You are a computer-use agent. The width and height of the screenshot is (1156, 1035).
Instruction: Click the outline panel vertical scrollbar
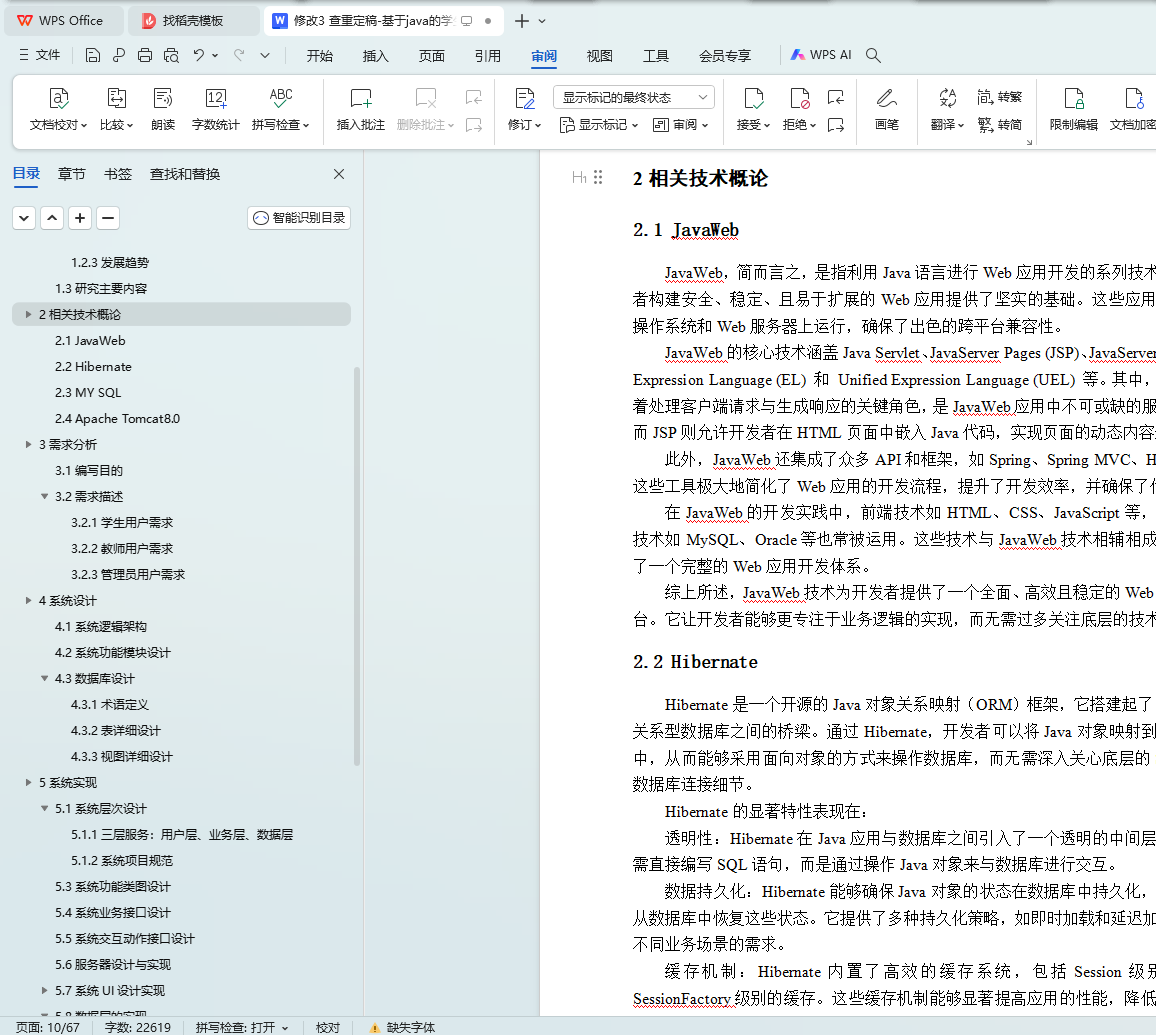tap(357, 566)
